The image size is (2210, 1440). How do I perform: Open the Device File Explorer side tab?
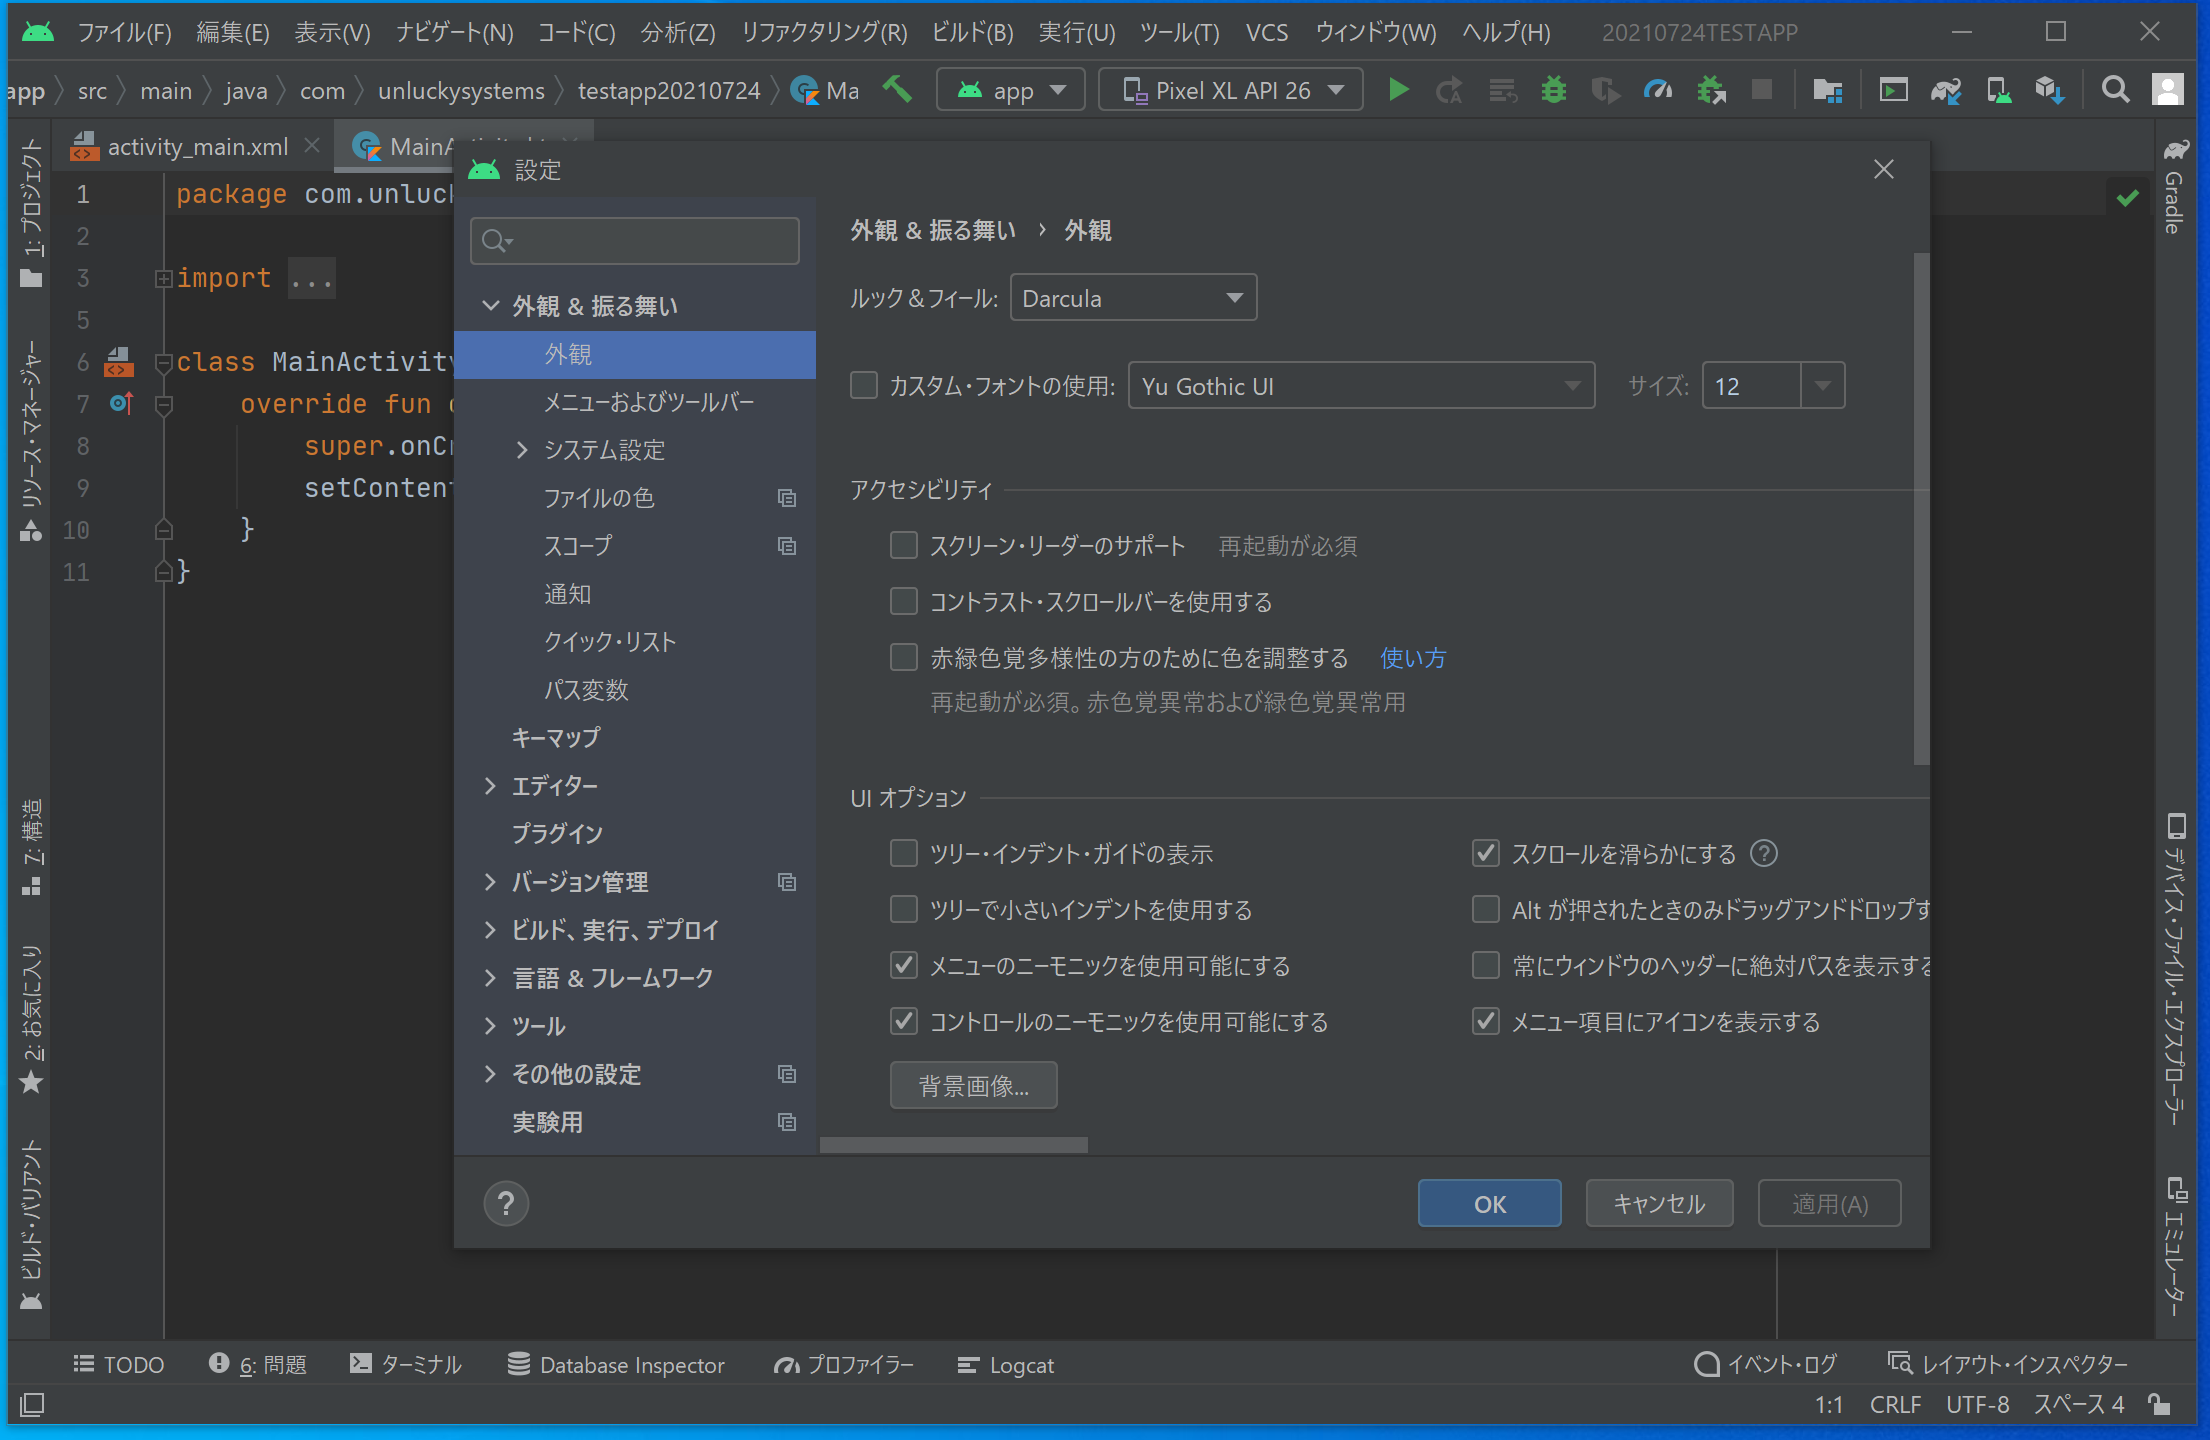(x=2175, y=970)
